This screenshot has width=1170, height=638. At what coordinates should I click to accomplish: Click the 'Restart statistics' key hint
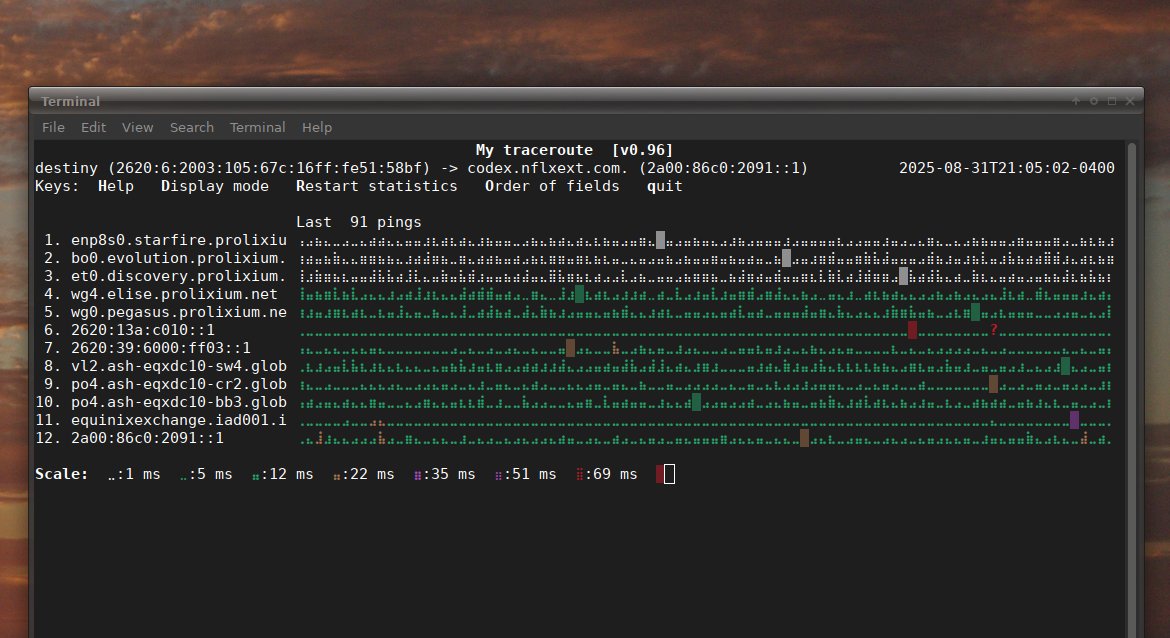click(377, 186)
